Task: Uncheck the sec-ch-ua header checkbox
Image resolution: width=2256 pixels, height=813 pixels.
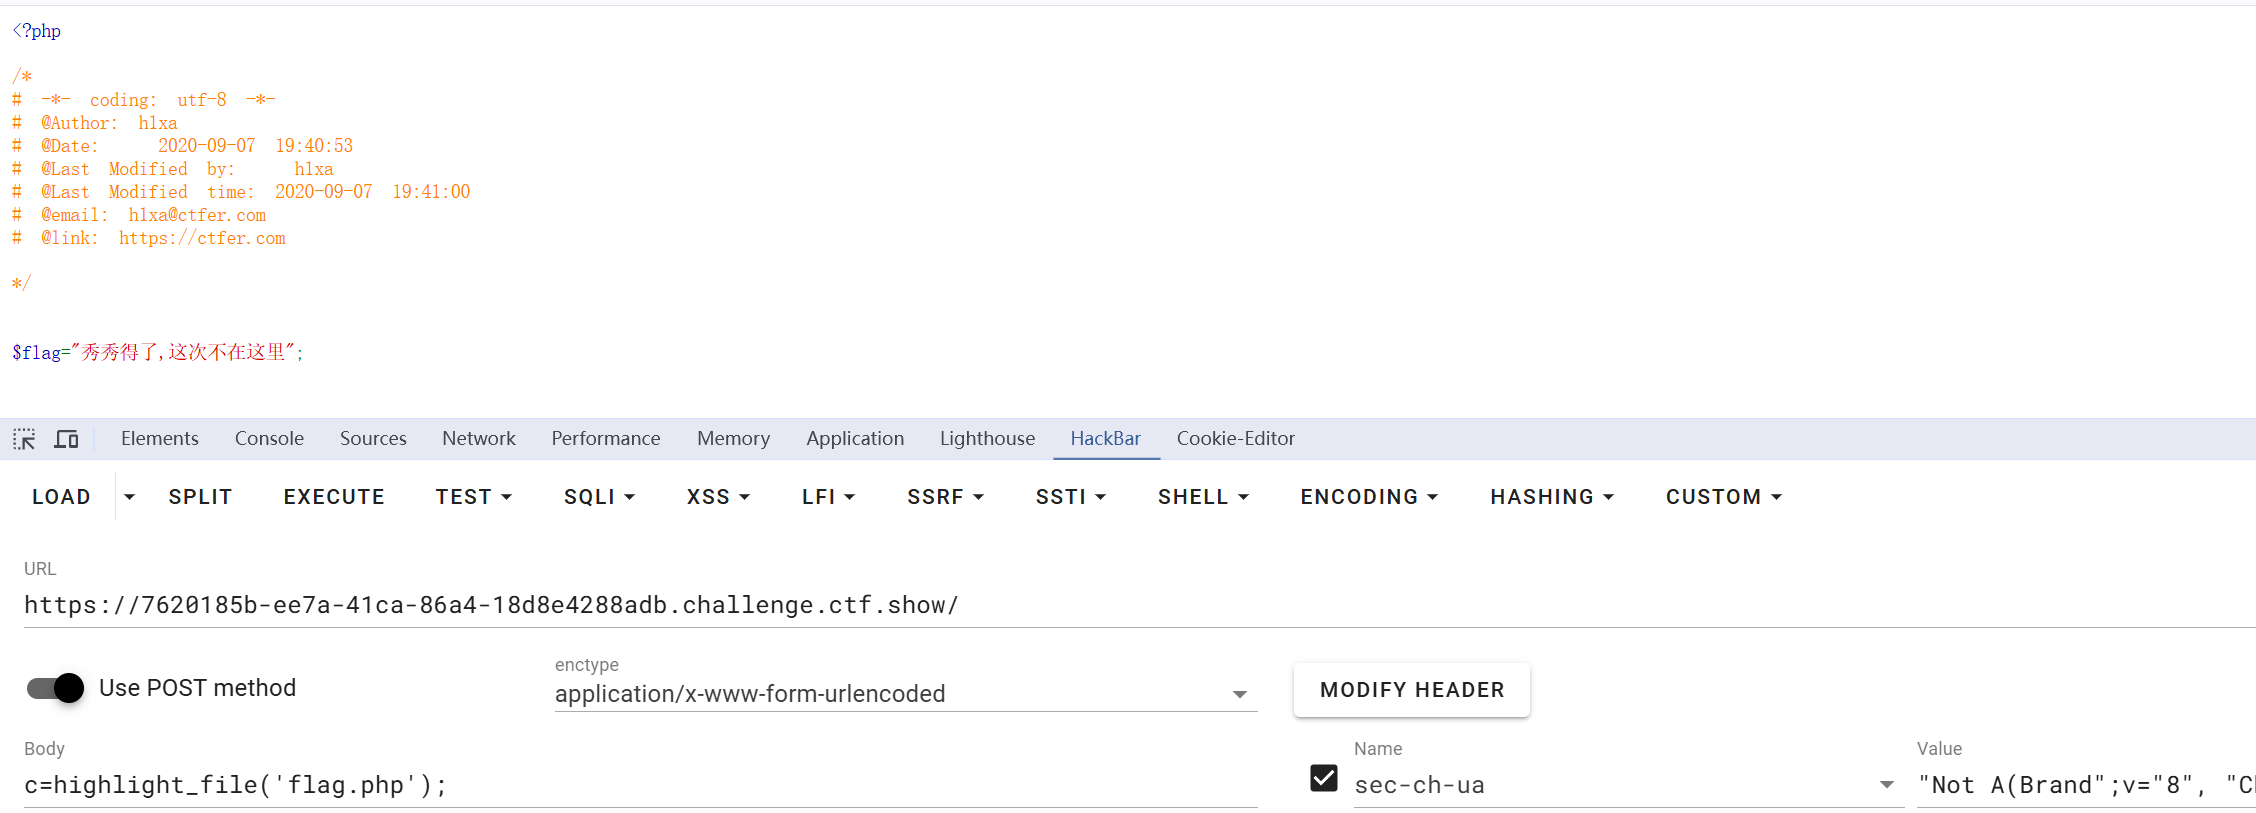Action: pyautogui.click(x=1323, y=778)
